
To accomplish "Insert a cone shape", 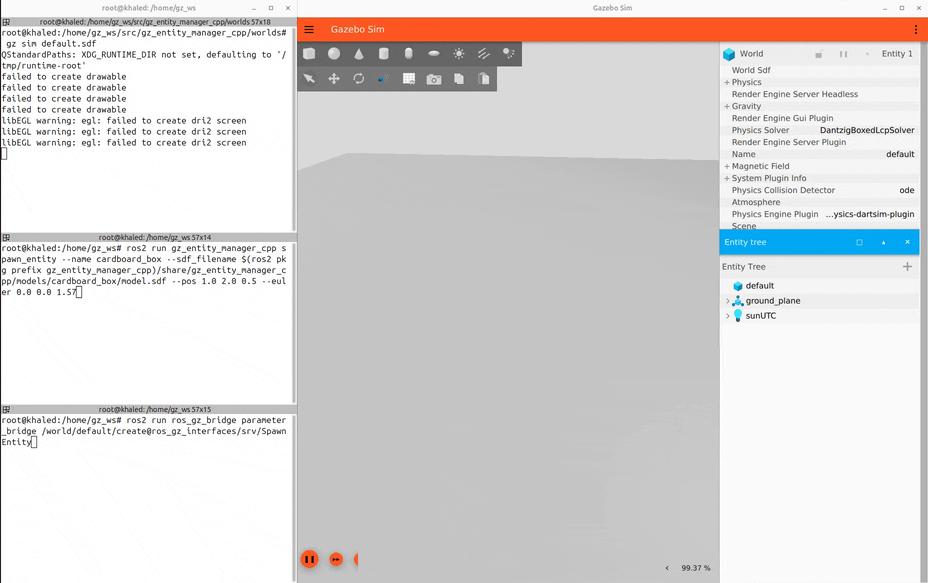I will [359, 54].
